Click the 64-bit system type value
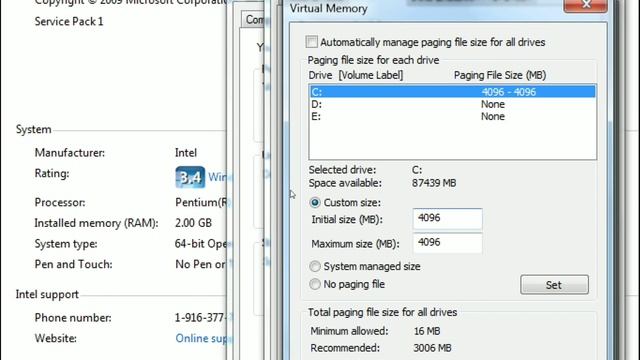Image resolution: width=640 pixels, height=360 pixels. pyautogui.click(x=202, y=244)
